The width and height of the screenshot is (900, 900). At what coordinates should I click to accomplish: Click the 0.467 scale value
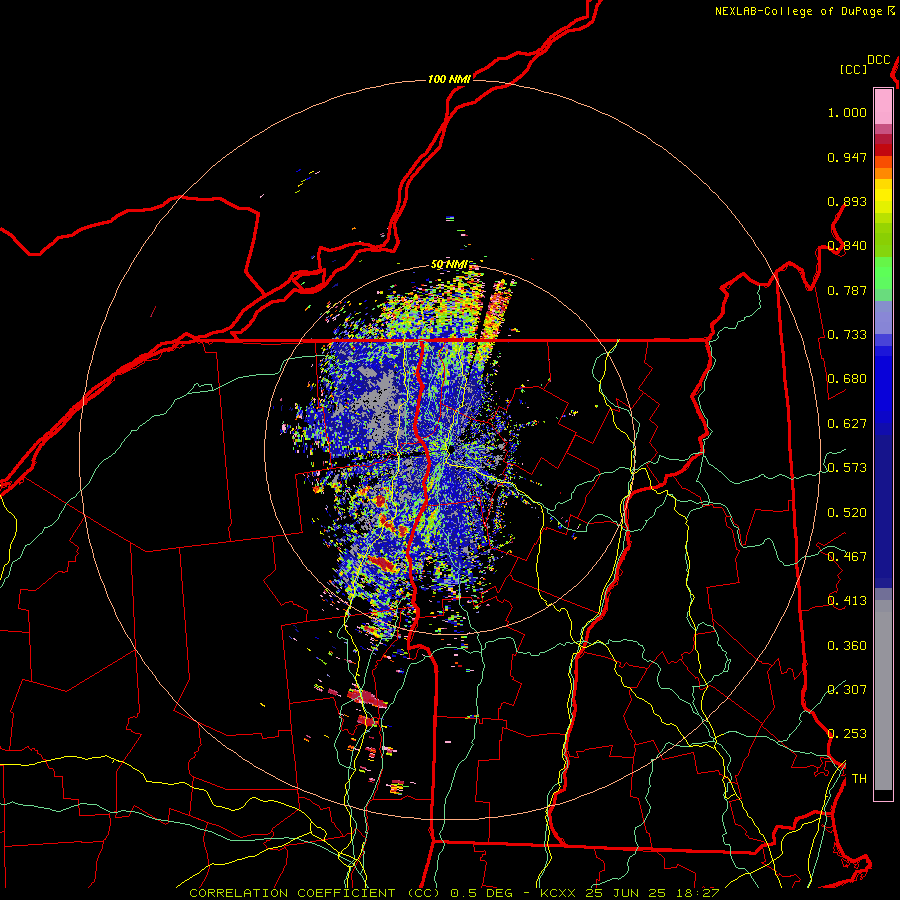pyautogui.click(x=847, y=557)
